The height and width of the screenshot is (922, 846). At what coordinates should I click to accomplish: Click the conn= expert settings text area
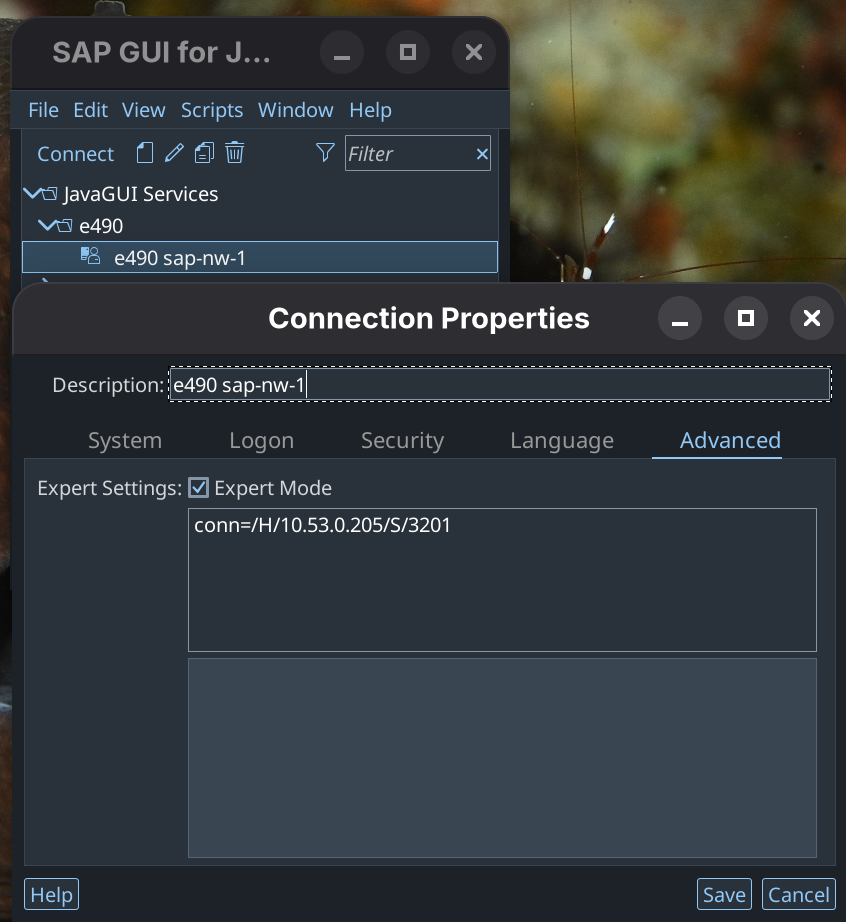pos(502,580)
